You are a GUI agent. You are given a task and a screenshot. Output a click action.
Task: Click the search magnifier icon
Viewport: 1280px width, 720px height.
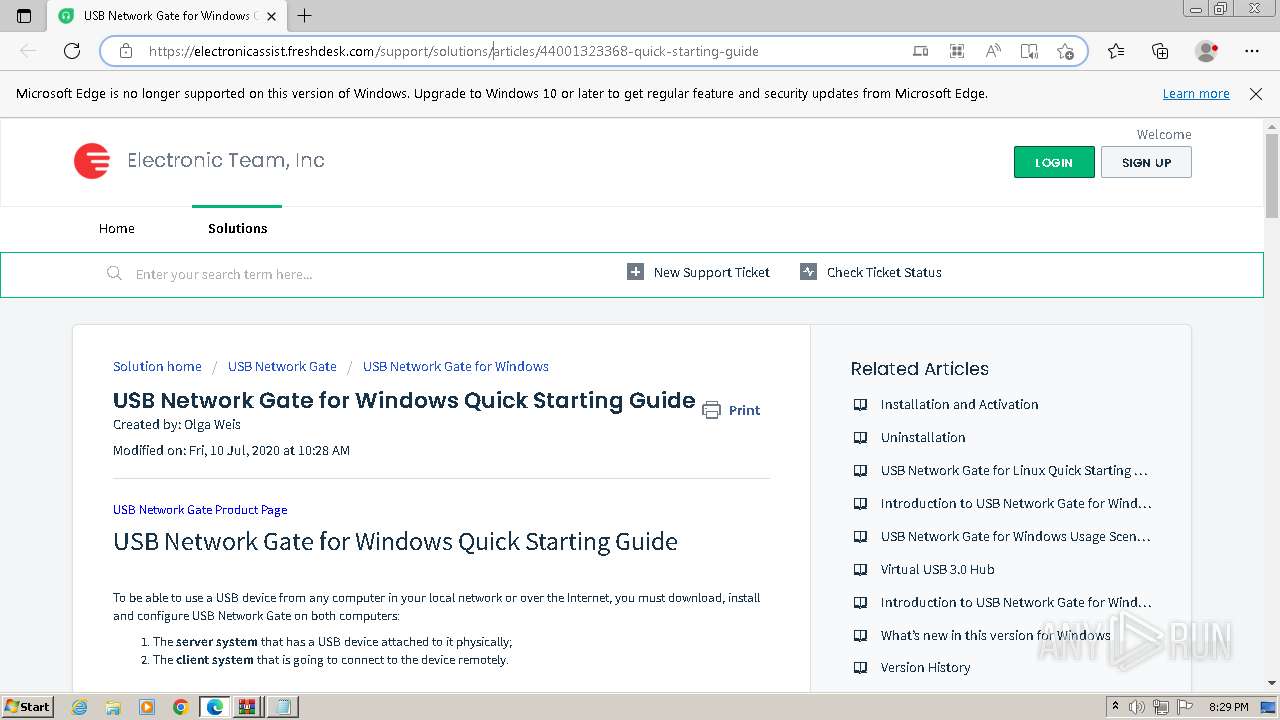tap(114, 273)
